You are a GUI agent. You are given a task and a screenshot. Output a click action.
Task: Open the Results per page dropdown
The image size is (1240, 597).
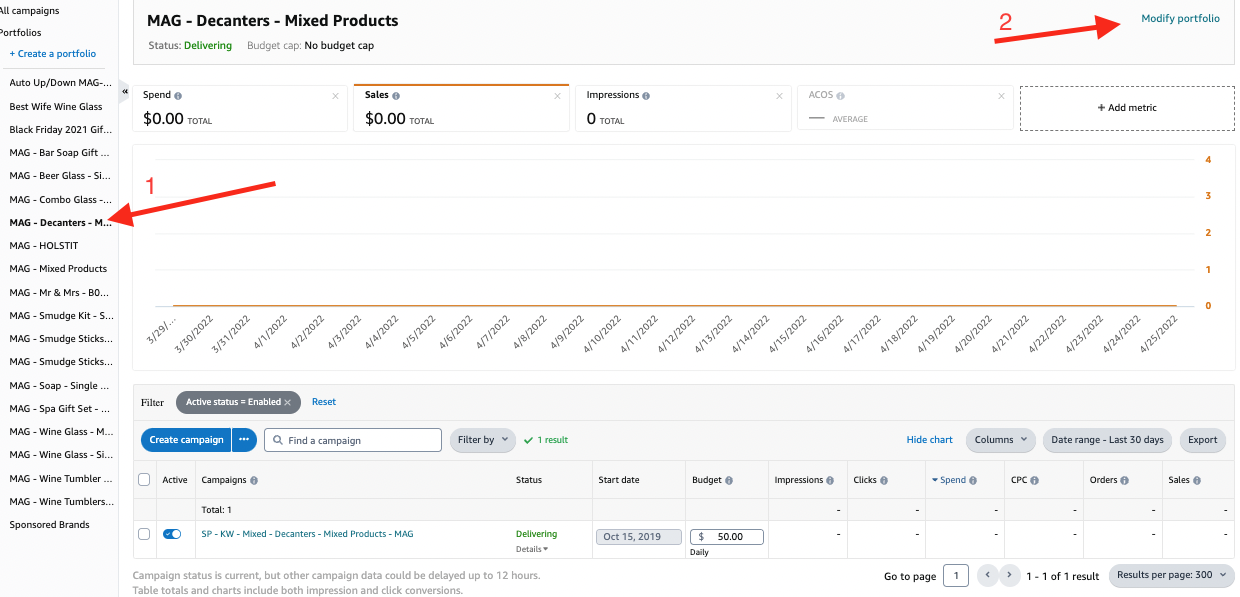point(1172,576)
